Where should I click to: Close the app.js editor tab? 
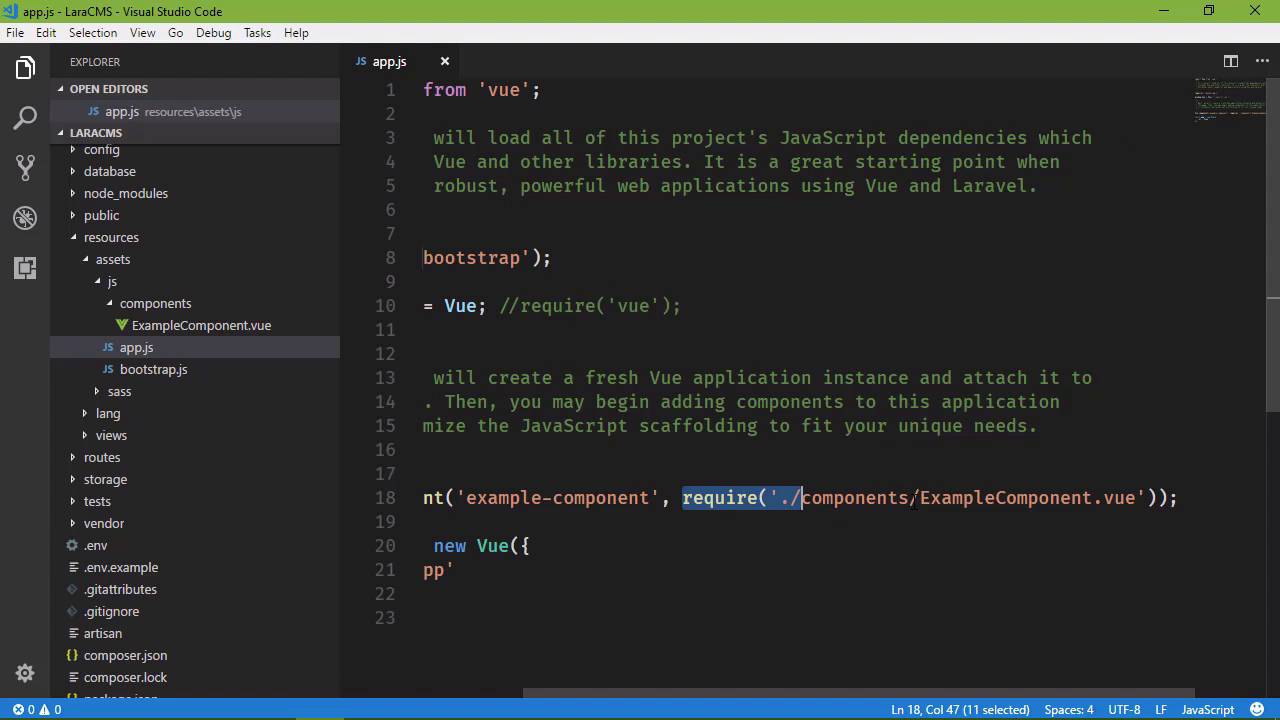click(x=445, y=61)
